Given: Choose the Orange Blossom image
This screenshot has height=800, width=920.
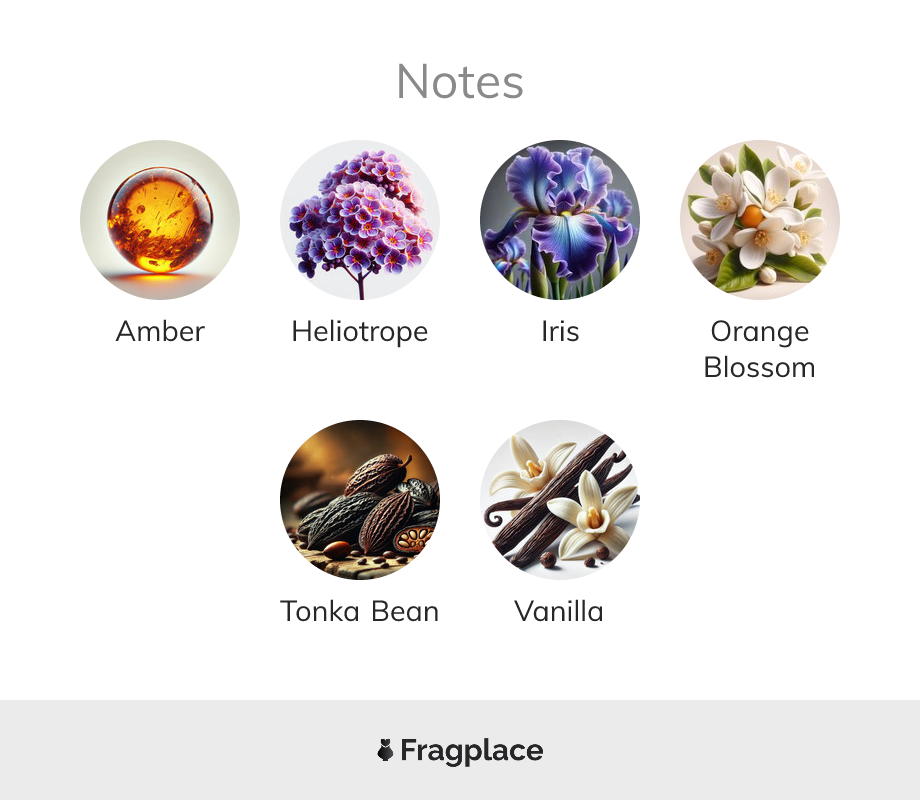Looking at the screenshot, I should coord(760,220).
